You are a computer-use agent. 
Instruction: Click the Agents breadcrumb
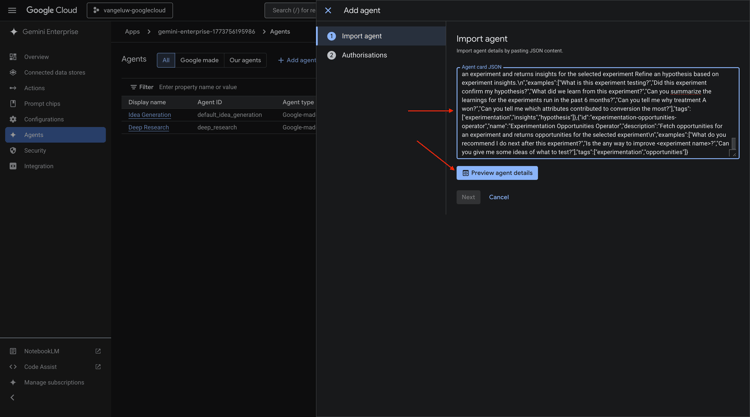coord(280,32)
